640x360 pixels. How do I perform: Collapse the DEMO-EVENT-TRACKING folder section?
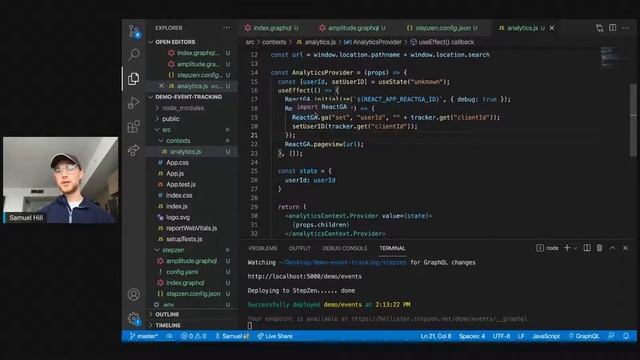[188, 97]
